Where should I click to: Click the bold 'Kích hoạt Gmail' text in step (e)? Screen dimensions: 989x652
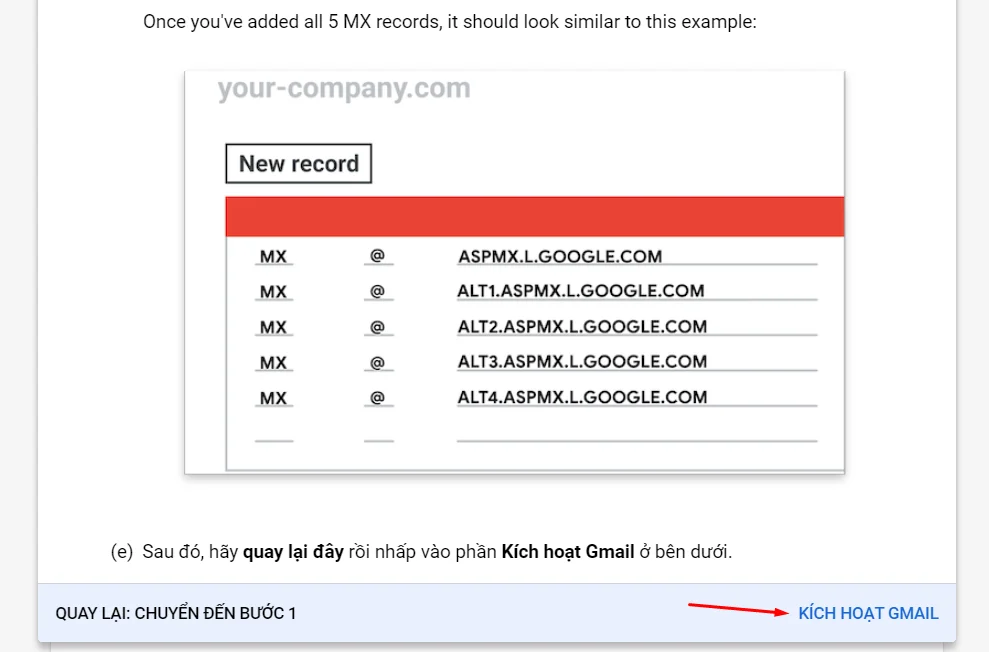pyautogui.click(x=568, y=552)
